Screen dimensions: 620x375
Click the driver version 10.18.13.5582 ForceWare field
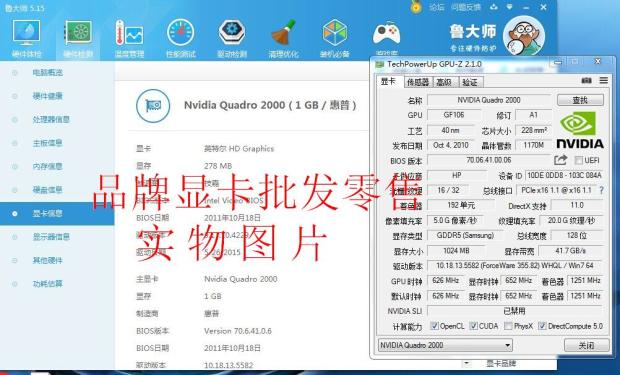[515, 265]
